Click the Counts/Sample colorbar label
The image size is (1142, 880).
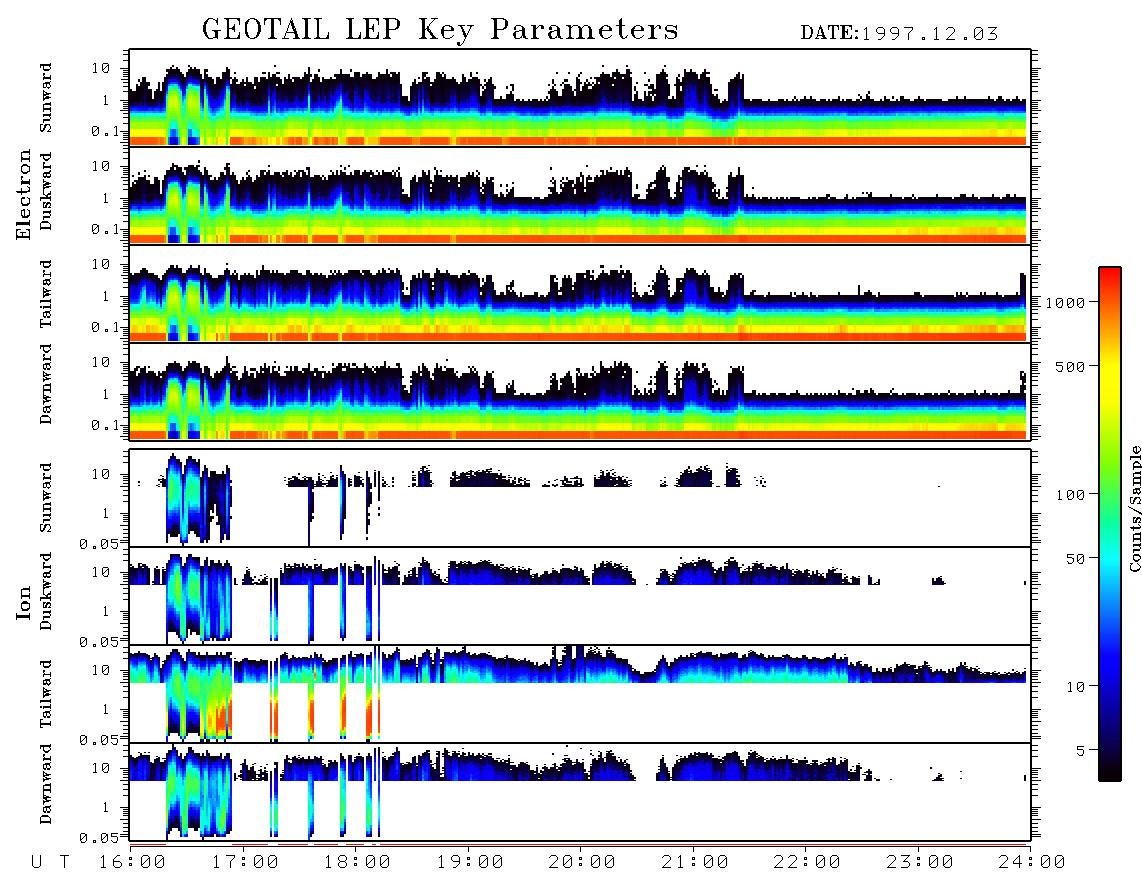tap(1134, 508)
